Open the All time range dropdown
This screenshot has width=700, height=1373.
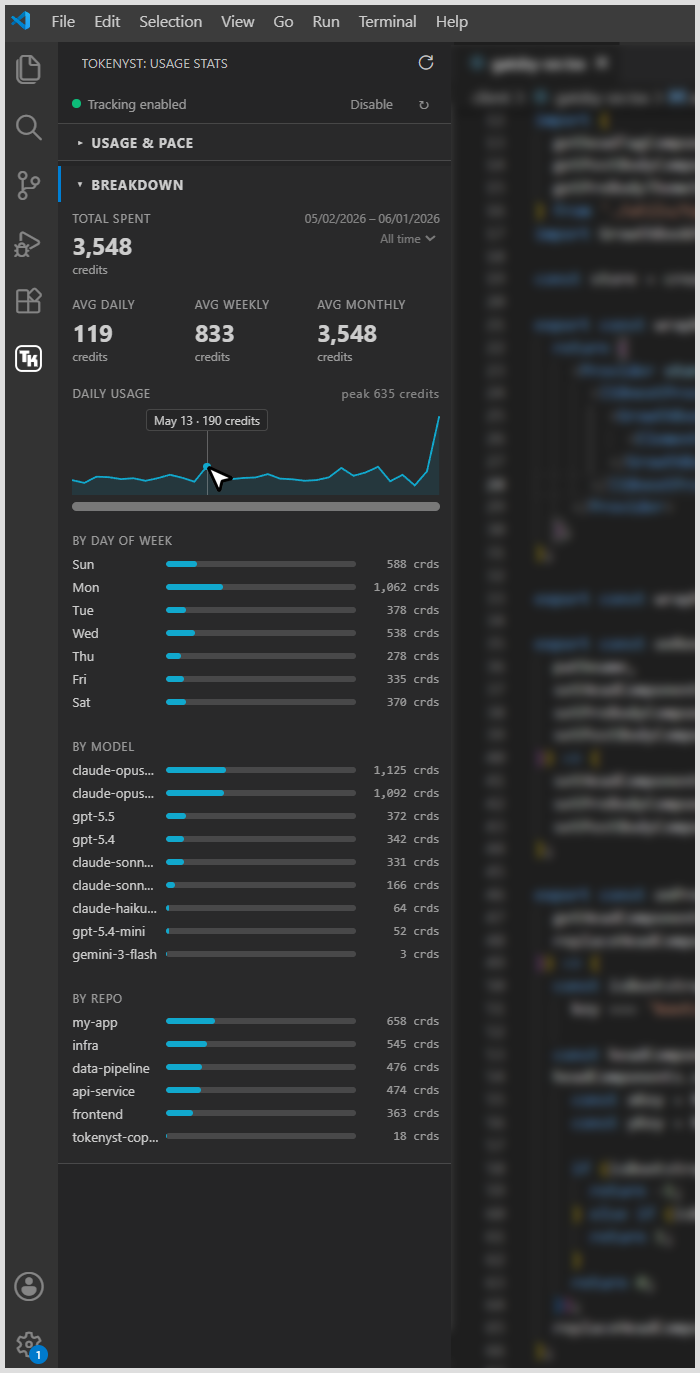tap(408, 239)
